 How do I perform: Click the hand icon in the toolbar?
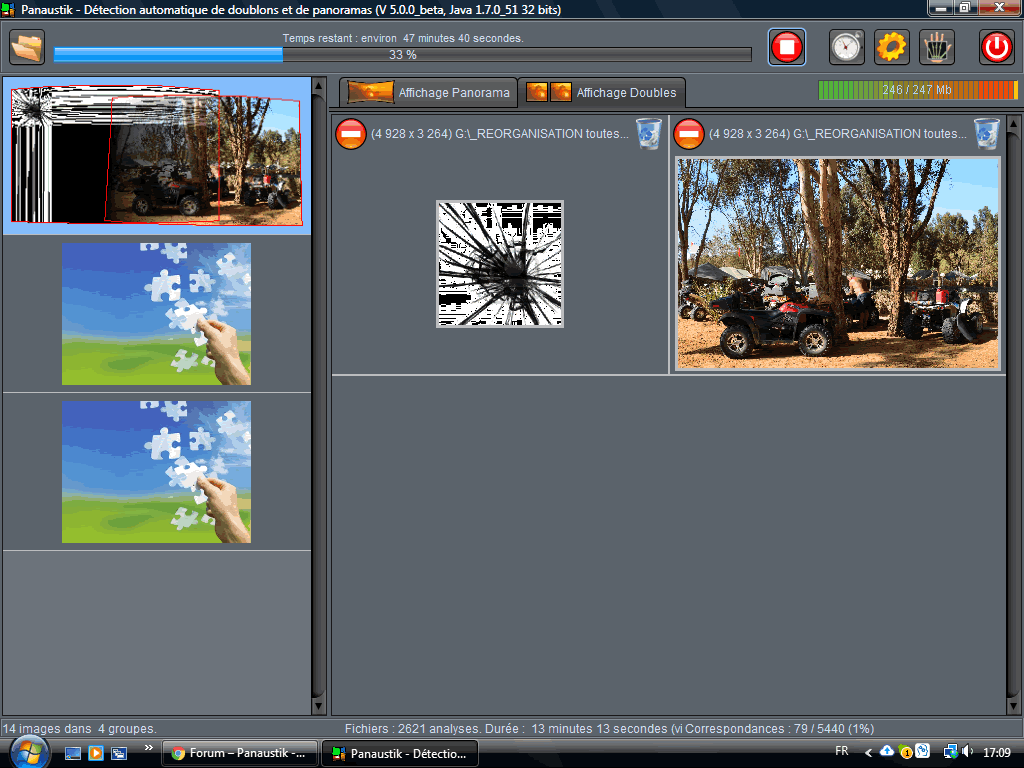click(x=937, y=47)
